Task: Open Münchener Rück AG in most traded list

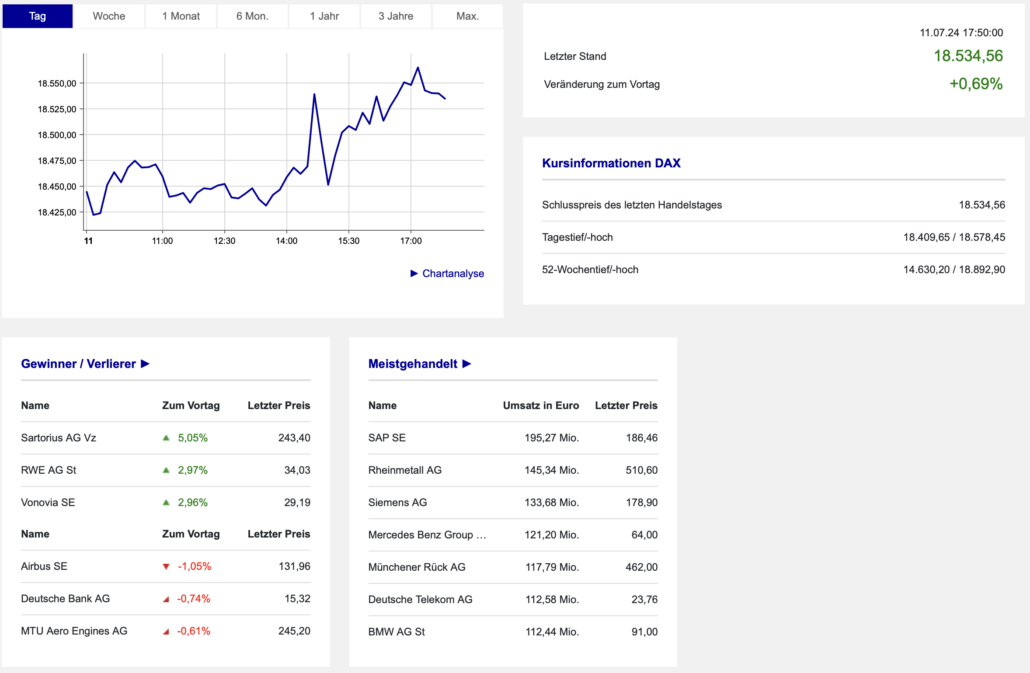Action: [x=416, y=567]
